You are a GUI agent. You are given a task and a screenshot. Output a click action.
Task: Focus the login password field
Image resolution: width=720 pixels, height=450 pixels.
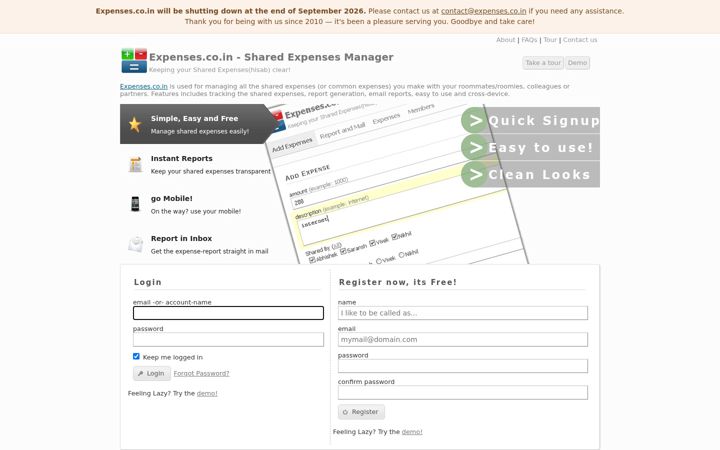tap(228, 339)
